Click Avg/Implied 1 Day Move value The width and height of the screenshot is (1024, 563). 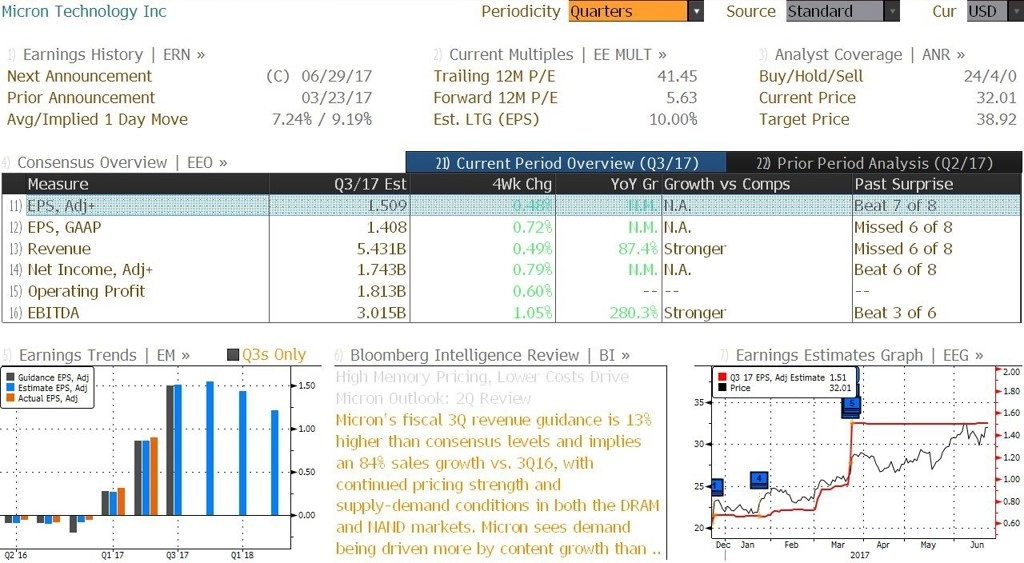pyautogui.click(x=322, y=120)
